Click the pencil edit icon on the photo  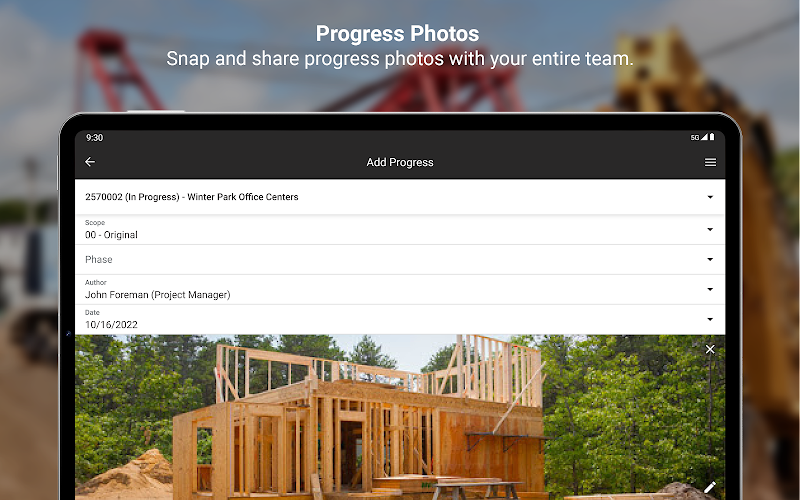[x=710, y=487]
